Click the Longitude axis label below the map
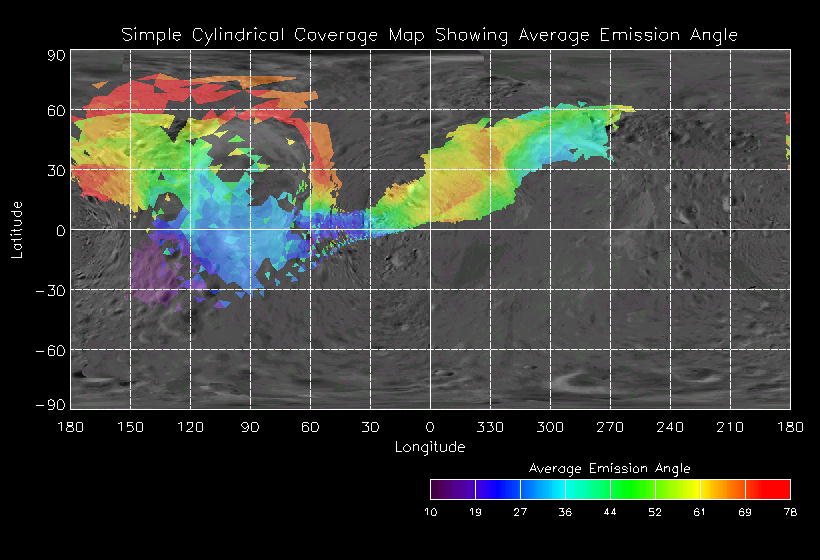The height and width of the screenshot is (560, 820). tap(429, 447)
